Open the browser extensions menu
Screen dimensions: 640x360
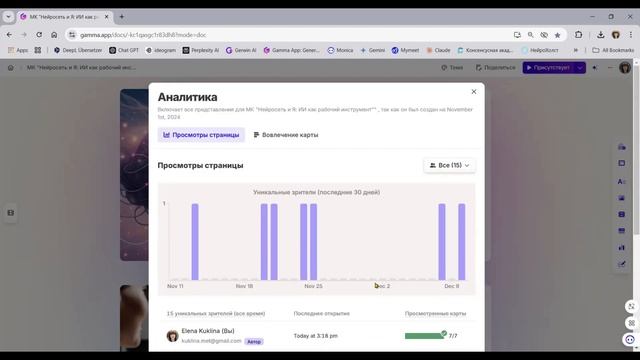click(578, 35)
